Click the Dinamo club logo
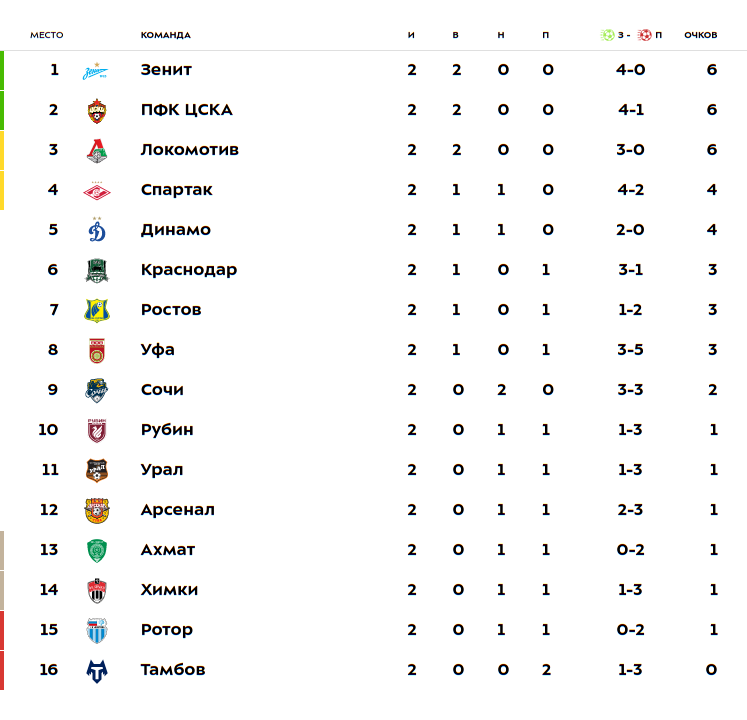This screenshot has width=747, height=720. tap(97, 230)
